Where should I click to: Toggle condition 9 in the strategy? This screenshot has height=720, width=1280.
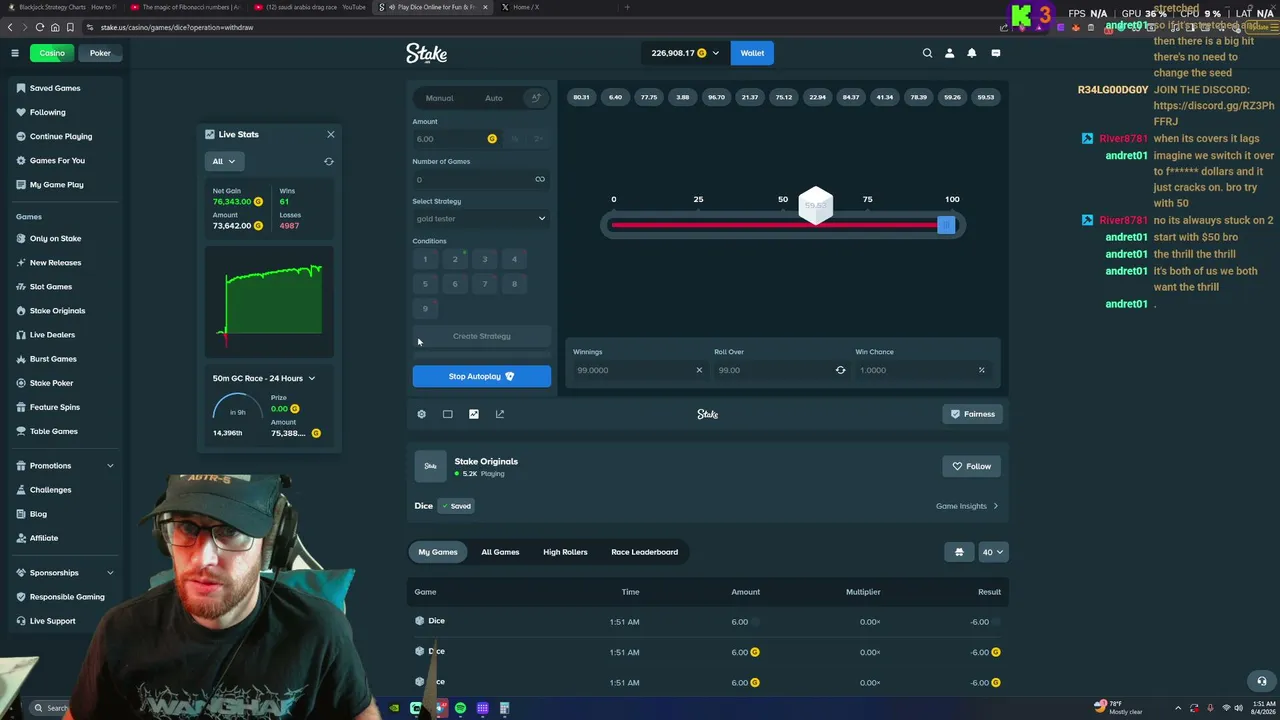point(425,308)
